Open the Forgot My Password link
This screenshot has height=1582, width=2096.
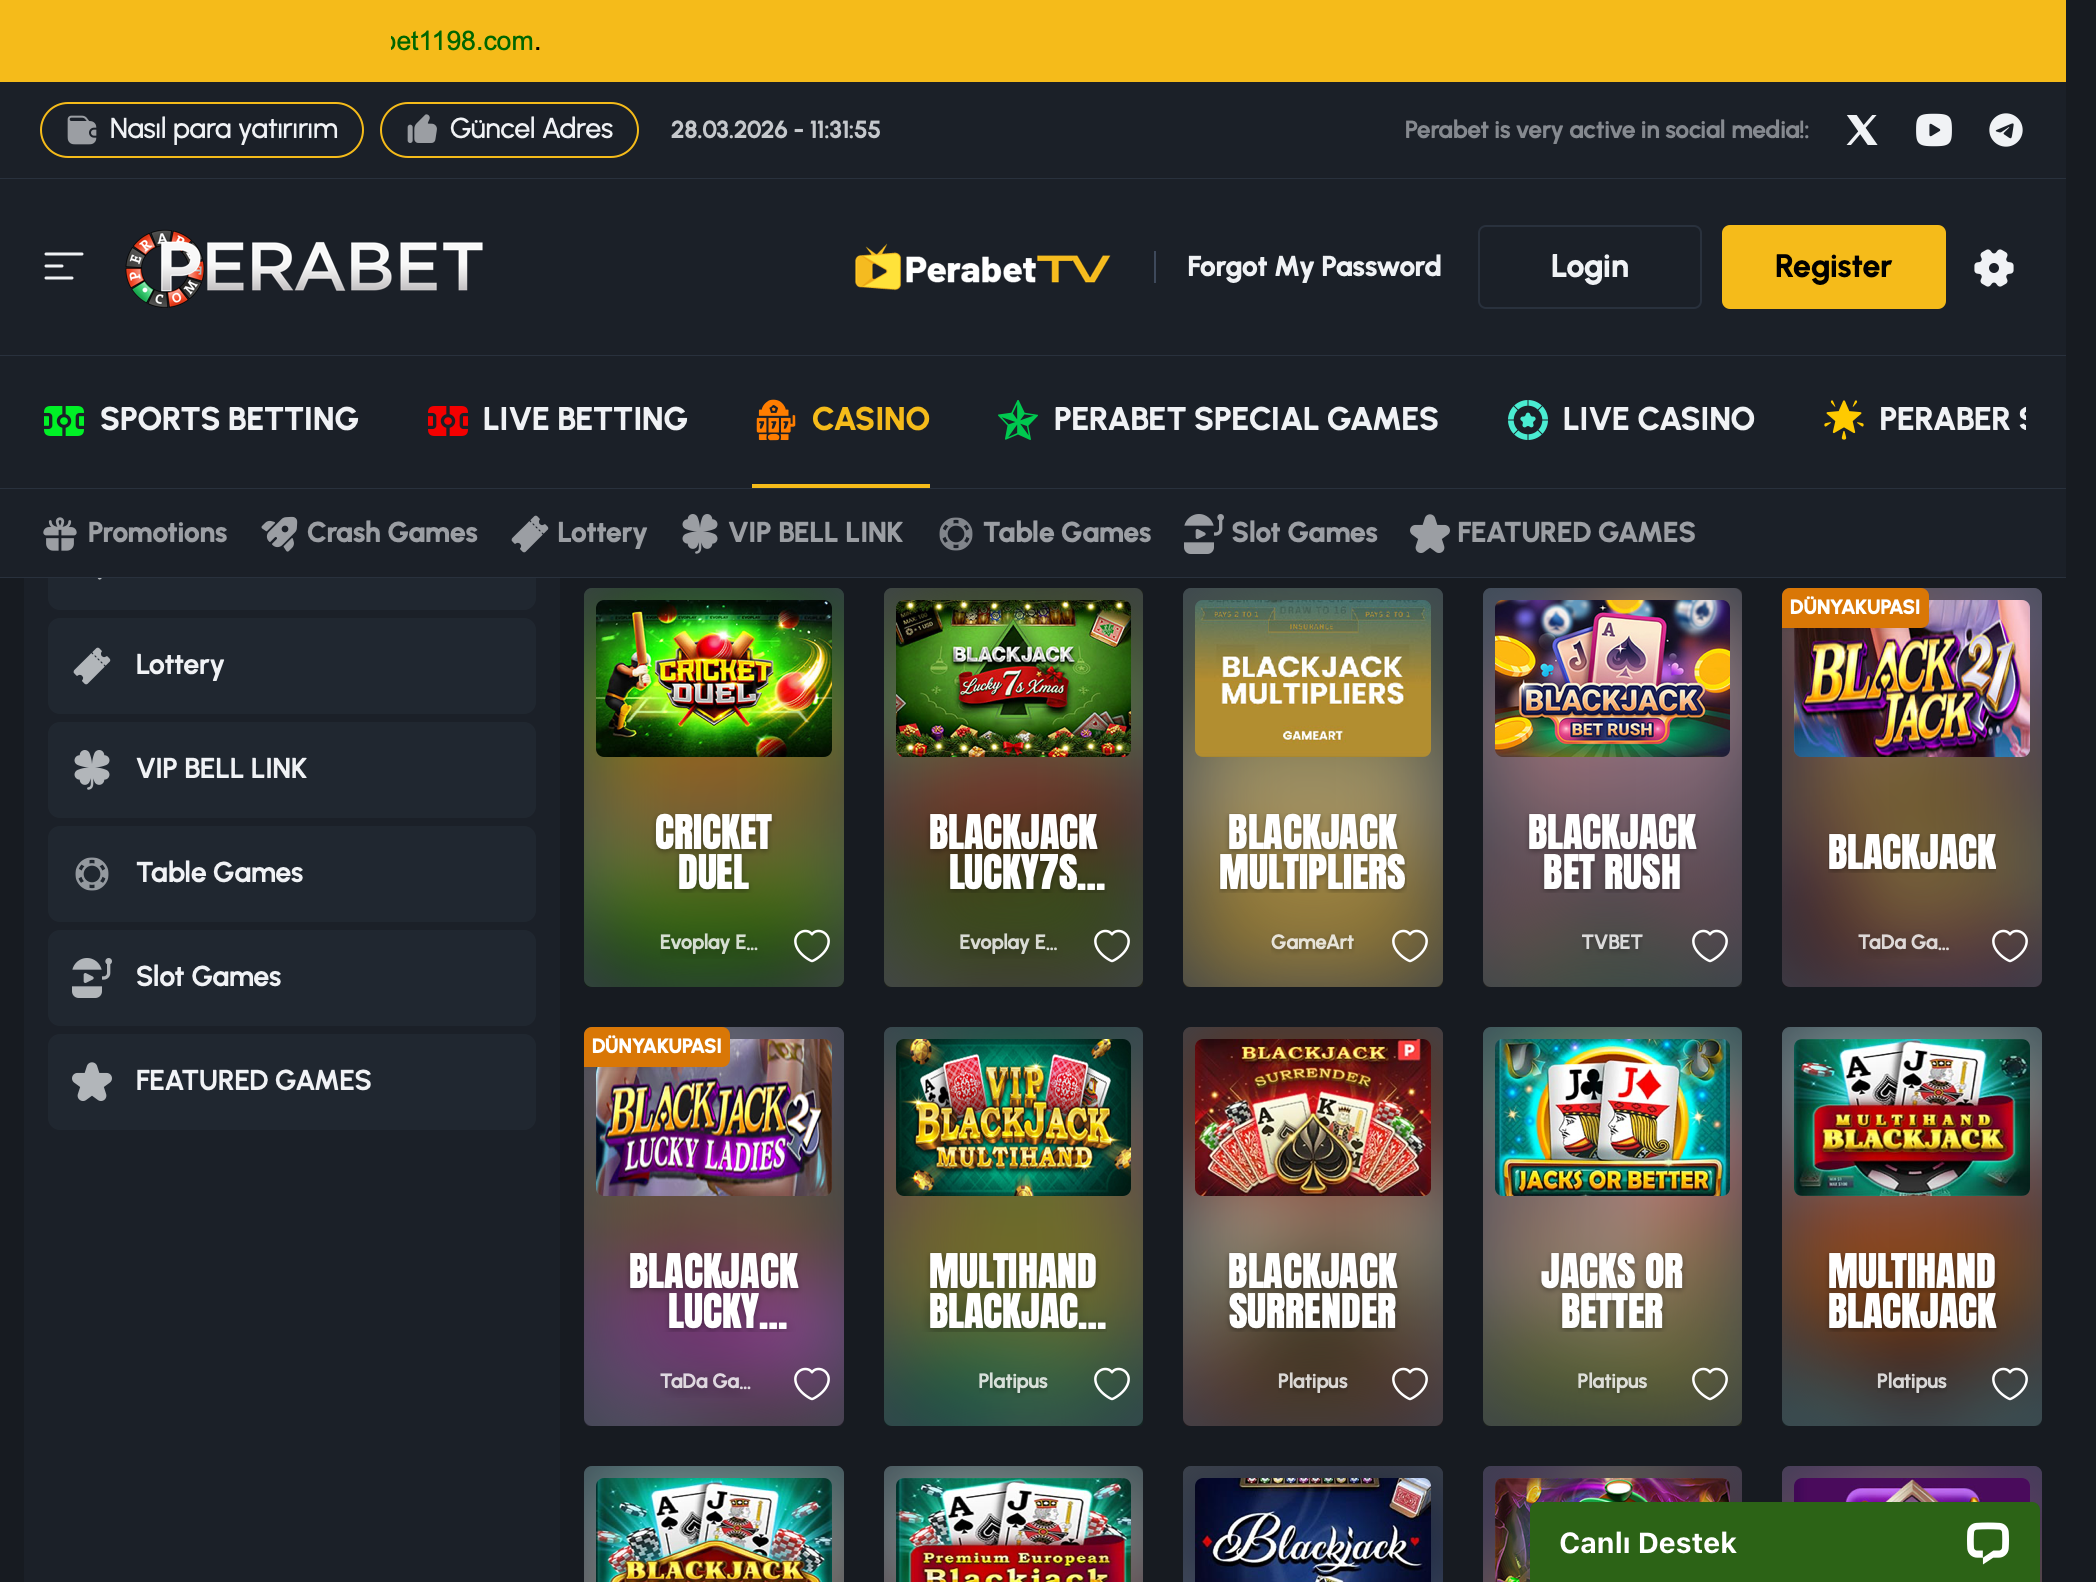(x=1314, y=267)
